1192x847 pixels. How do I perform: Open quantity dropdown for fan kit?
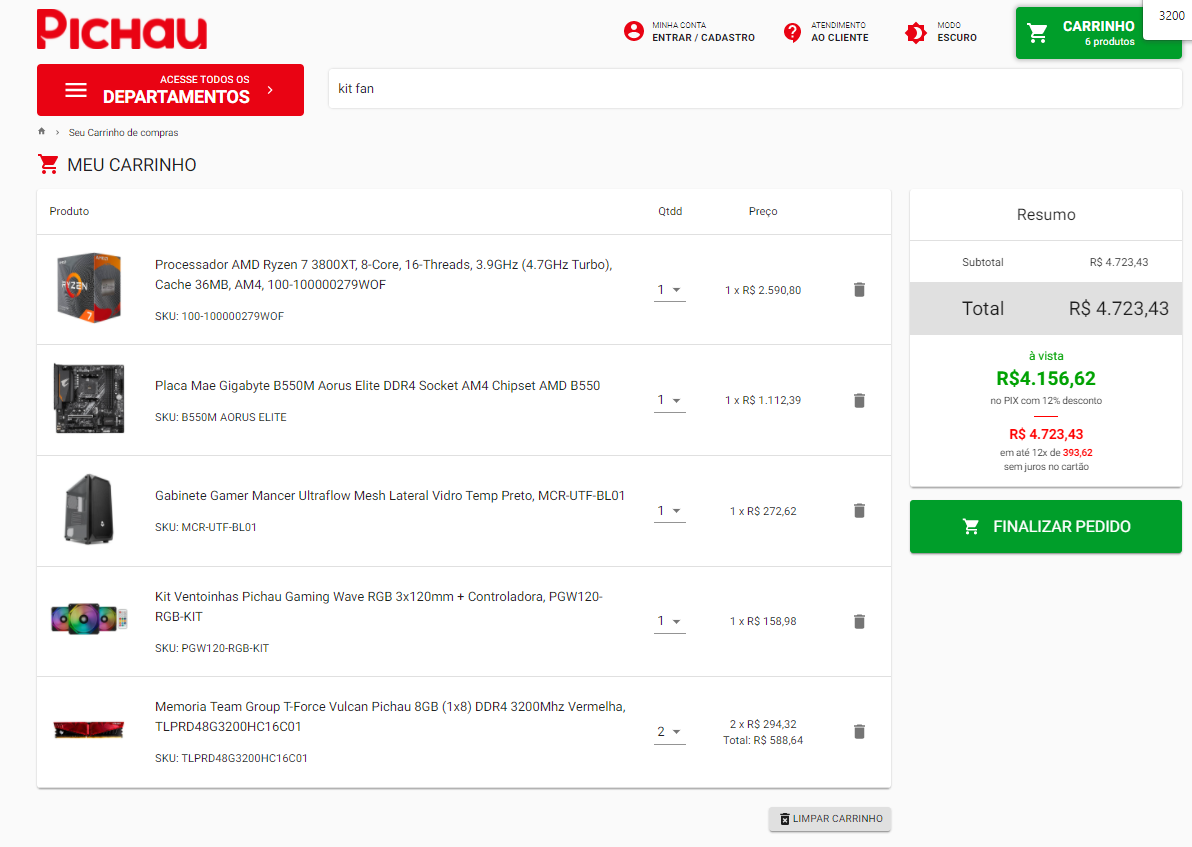(669, 621)
